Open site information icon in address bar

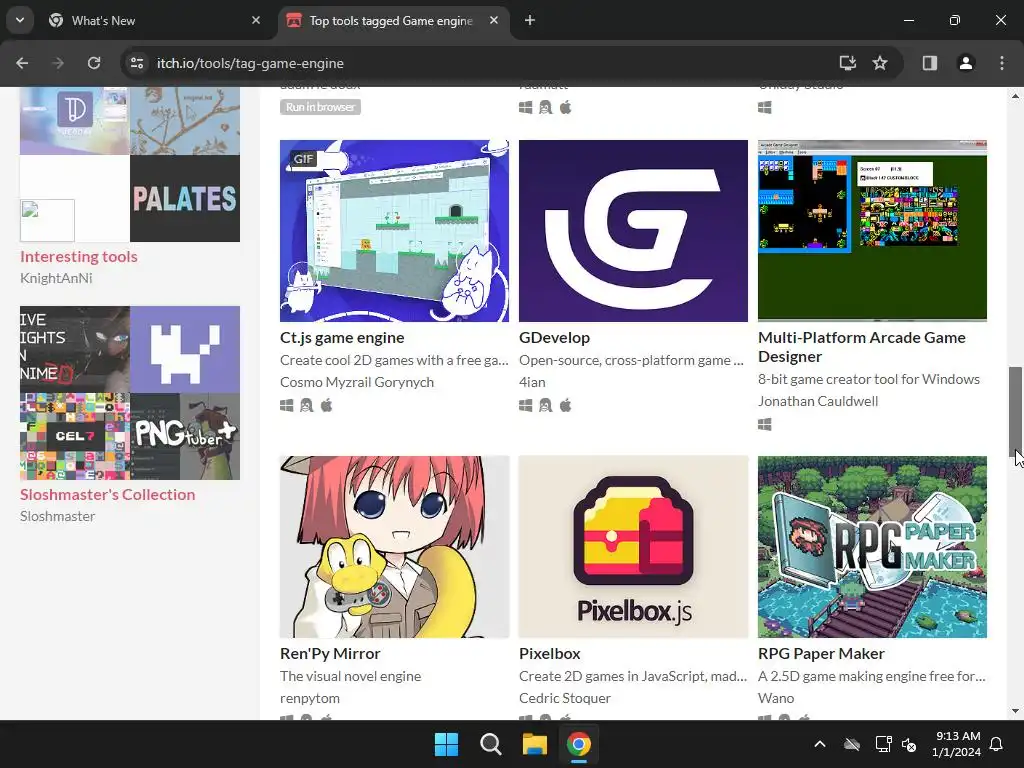[137, 63]
